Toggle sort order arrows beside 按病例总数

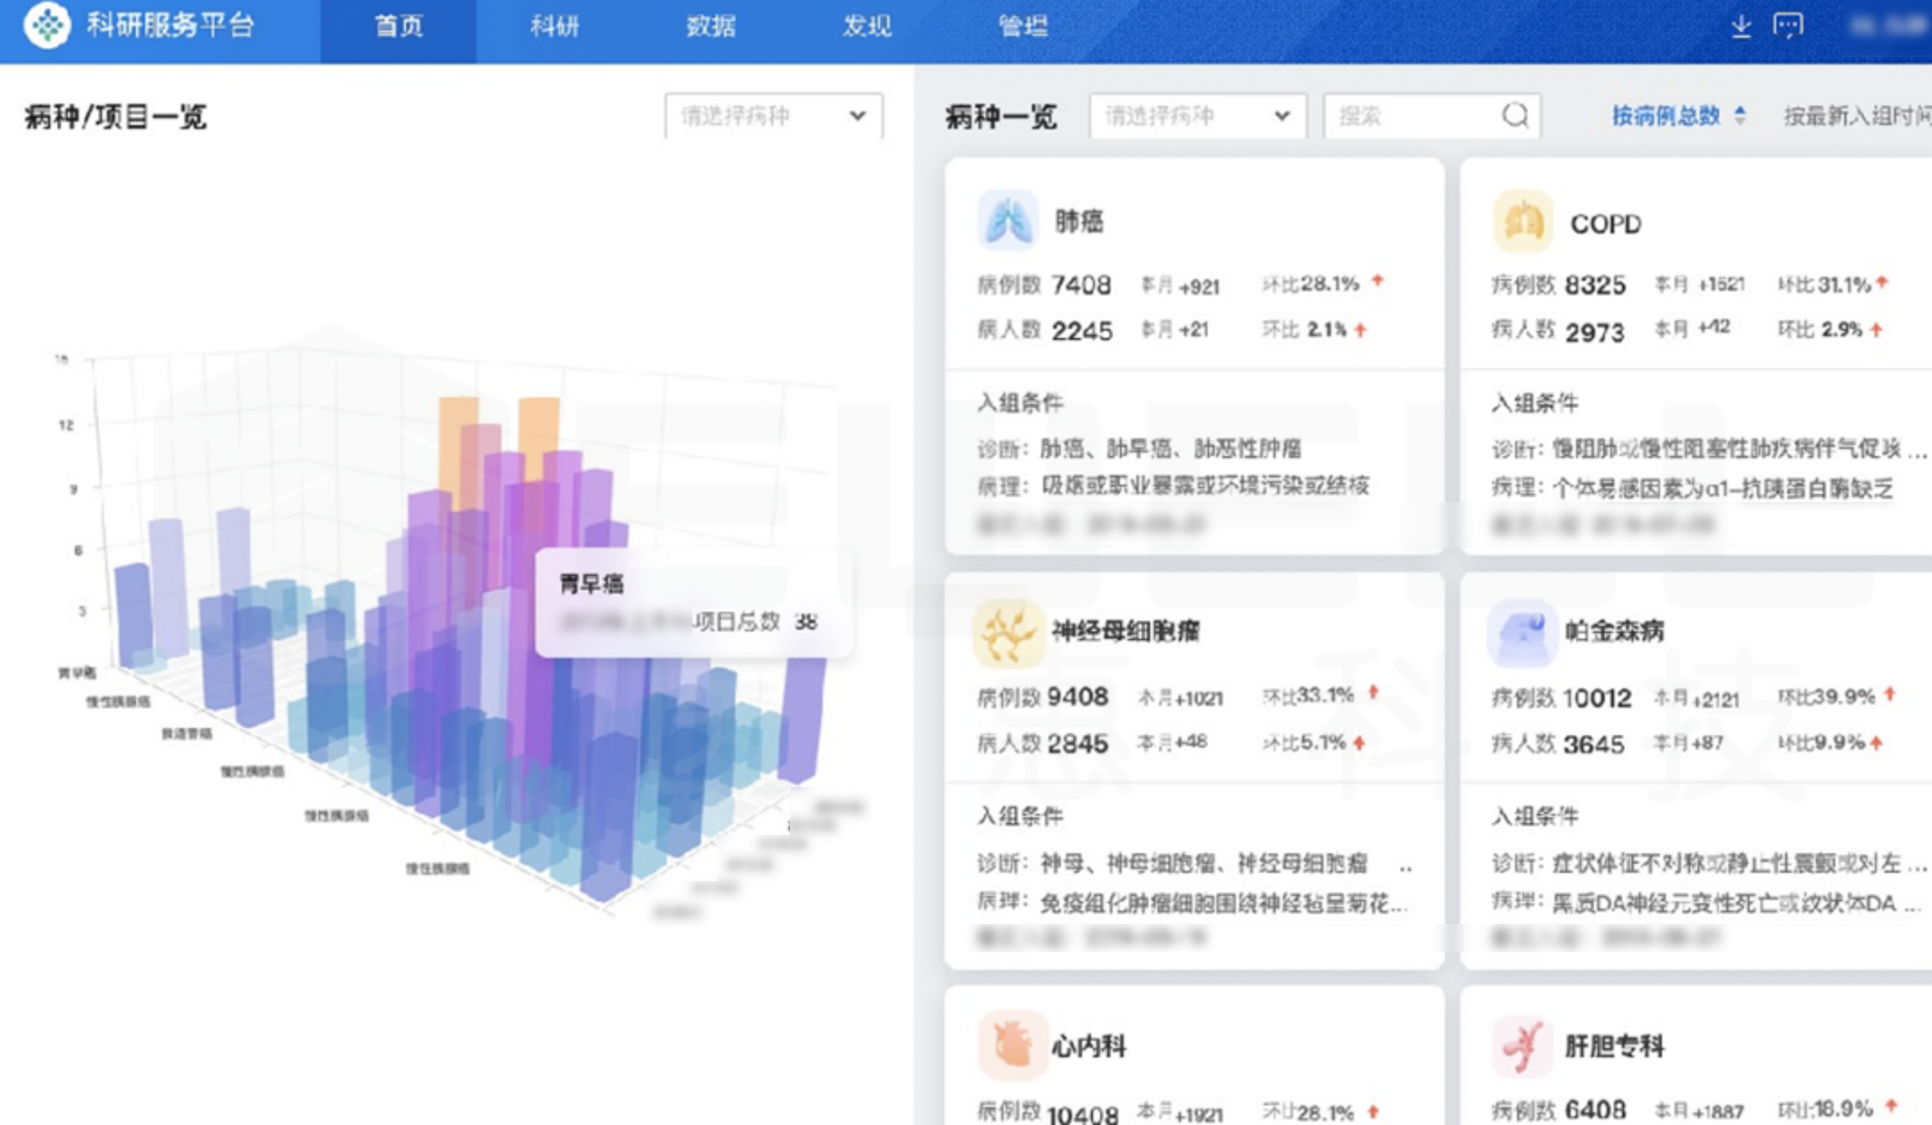pos(1740,116)
